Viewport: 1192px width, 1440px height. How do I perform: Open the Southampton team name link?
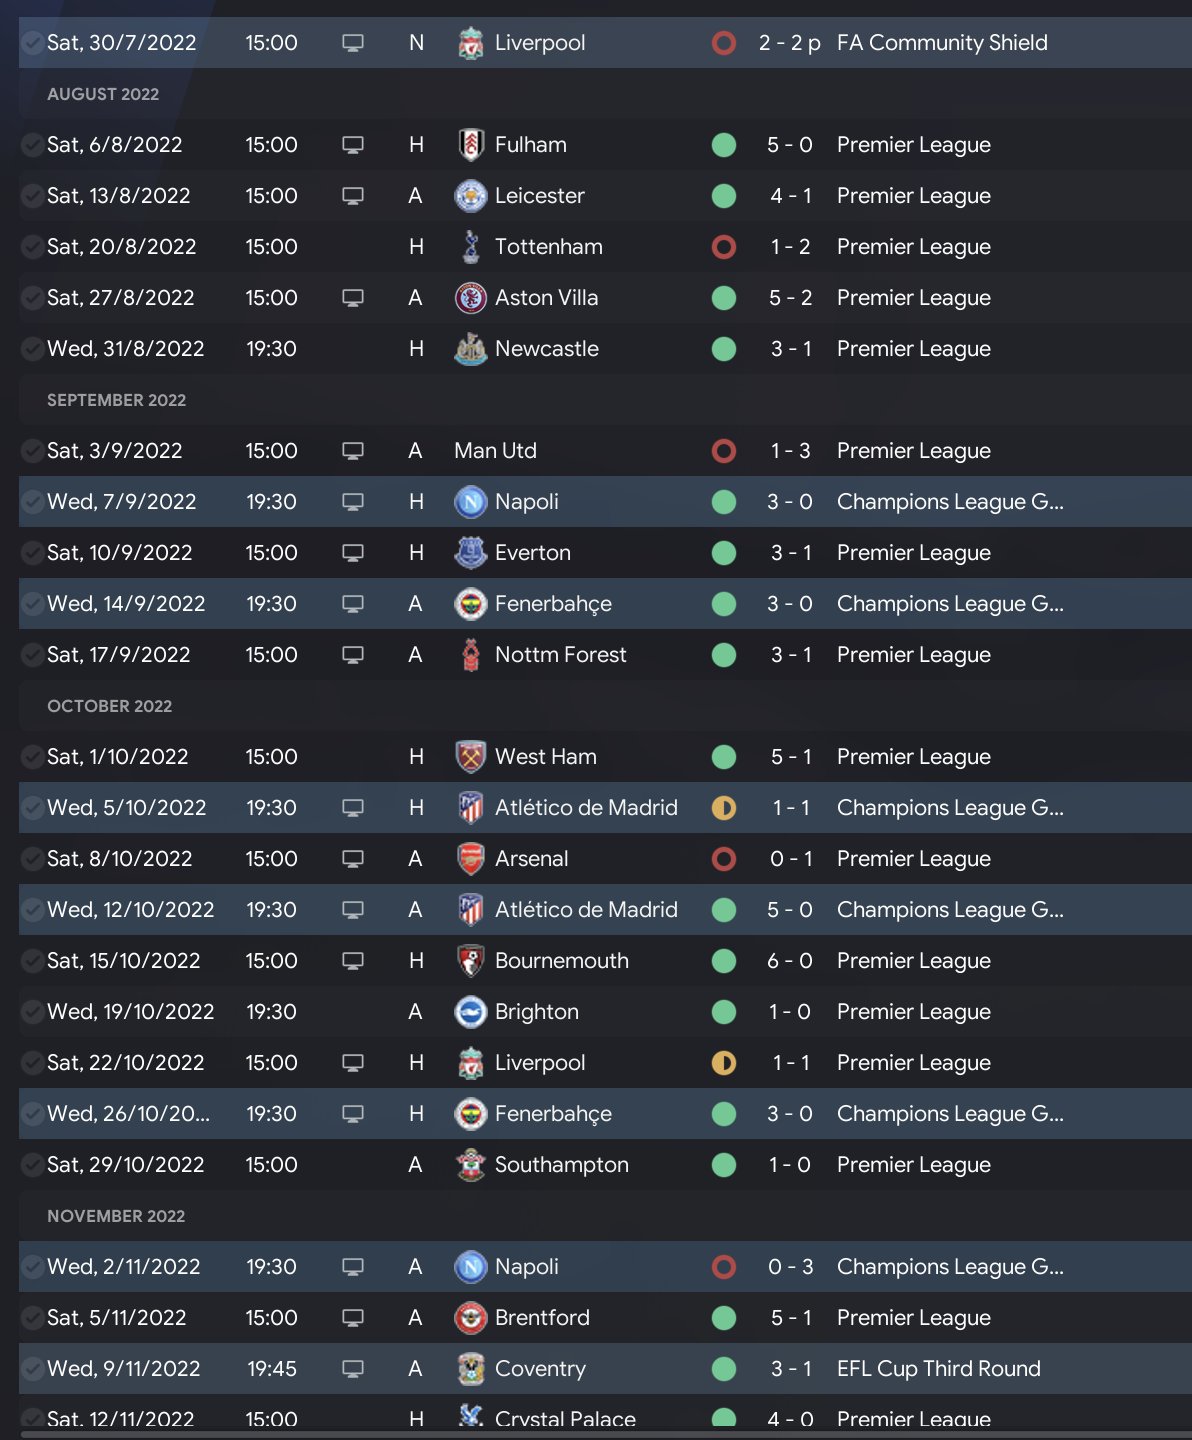tap(561, 1165)
